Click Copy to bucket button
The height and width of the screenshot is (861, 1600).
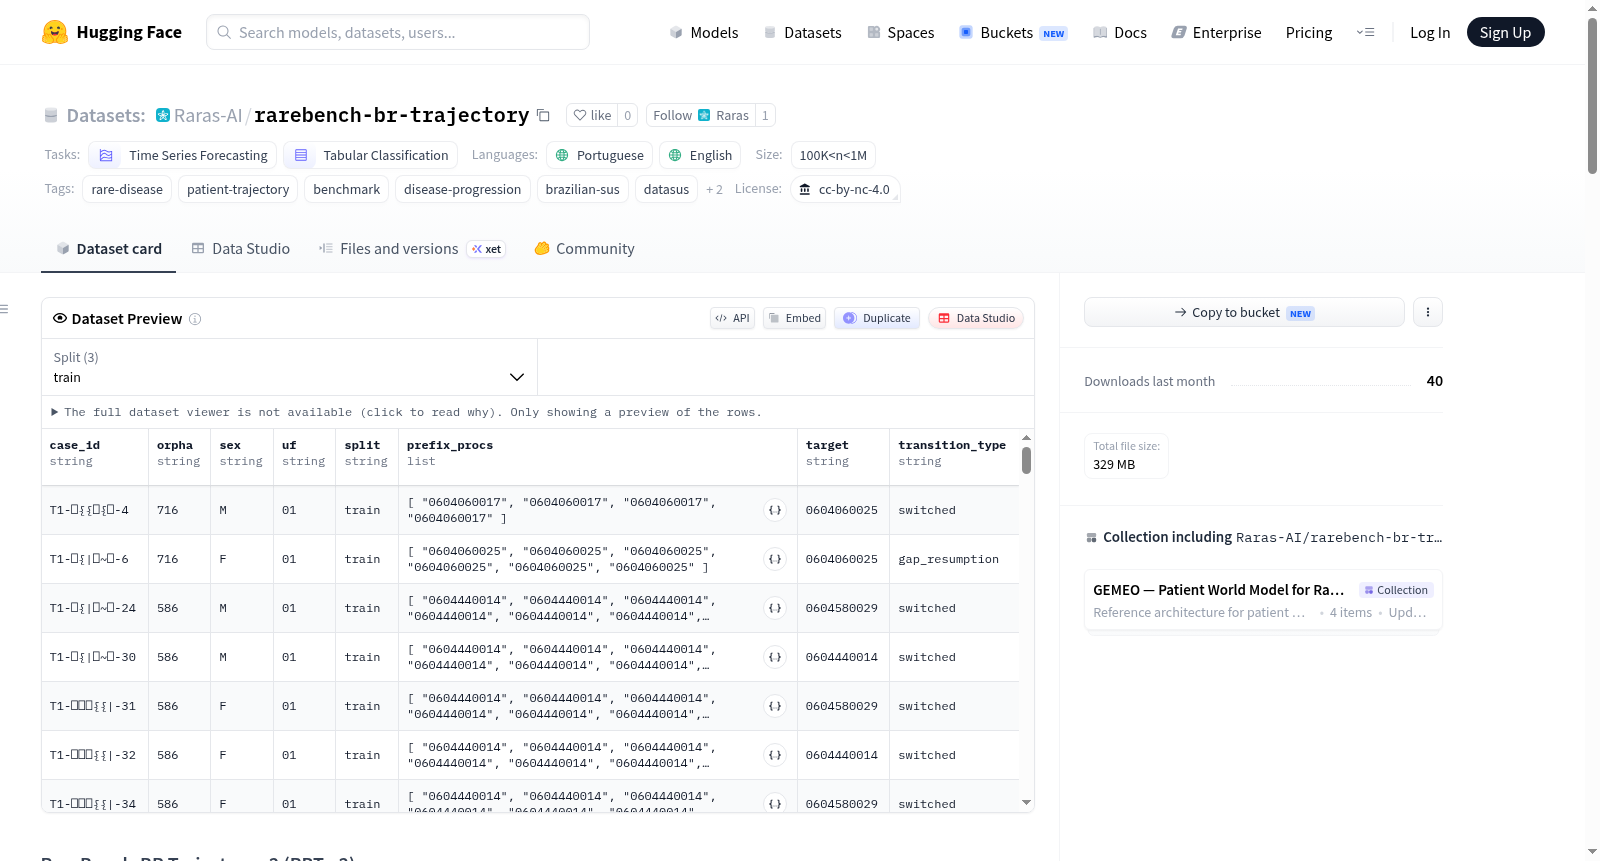[1244, 312]
